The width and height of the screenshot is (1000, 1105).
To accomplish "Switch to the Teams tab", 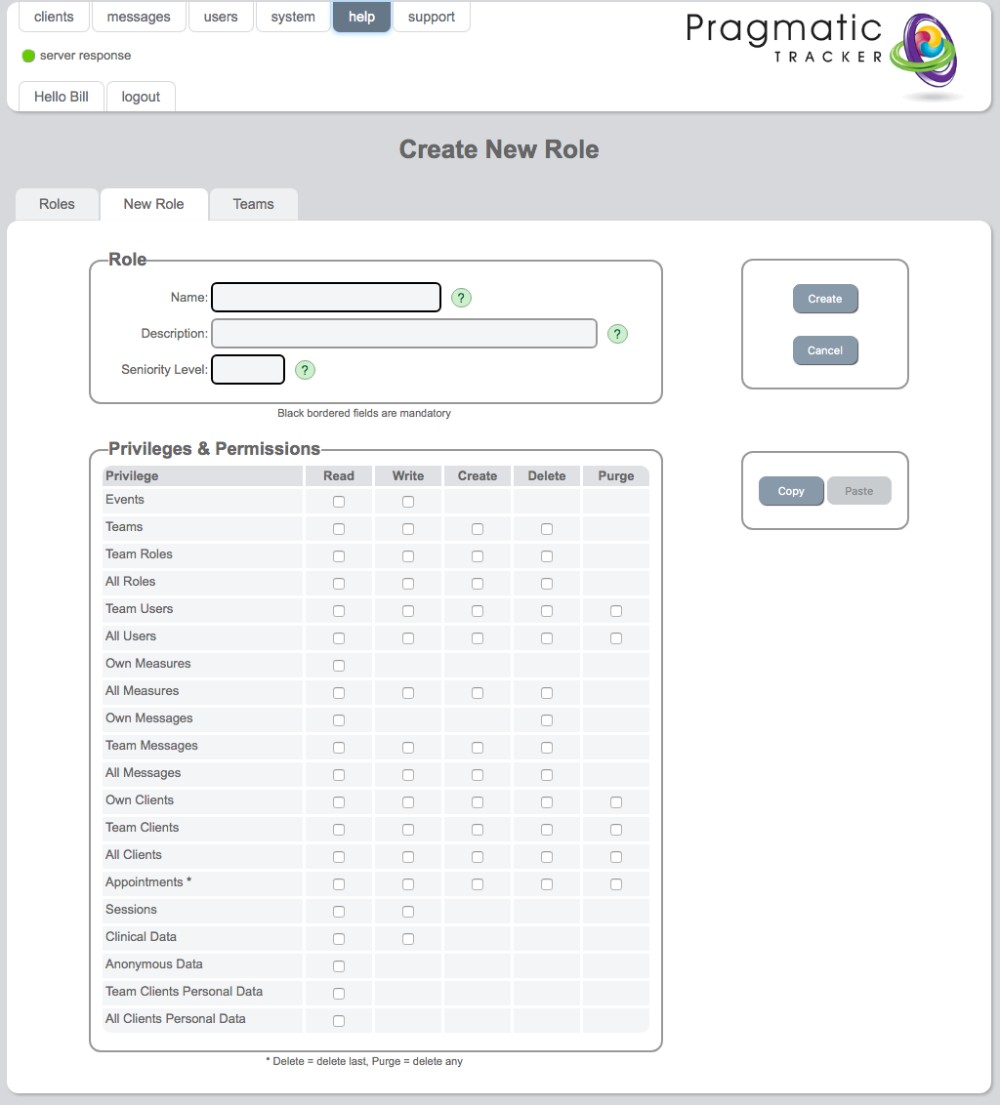I will coord(253,204).
